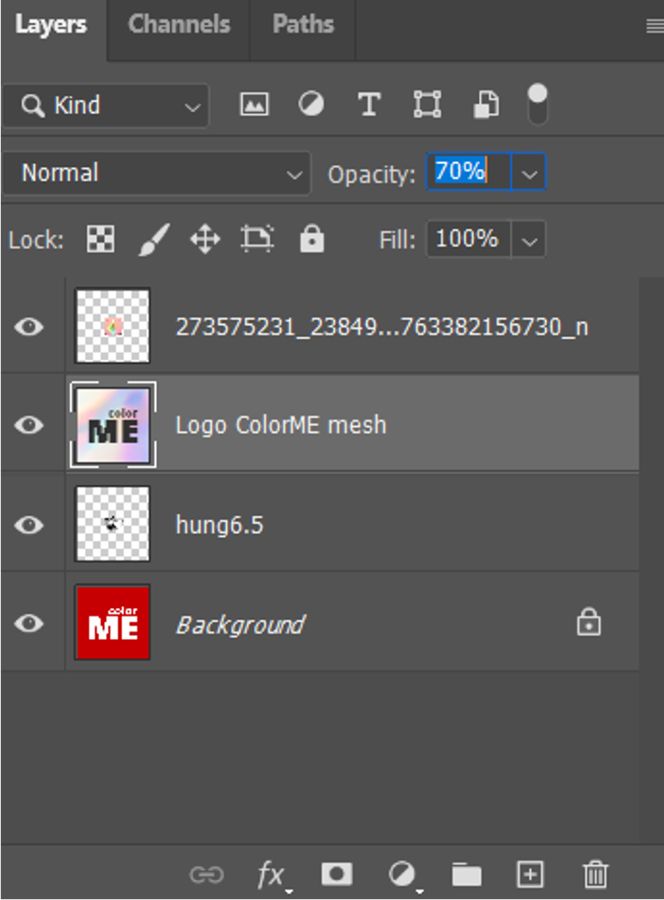664x900 pixels.
Task: Open the Fill slider dropdown arrow
Action: [529, 240]
